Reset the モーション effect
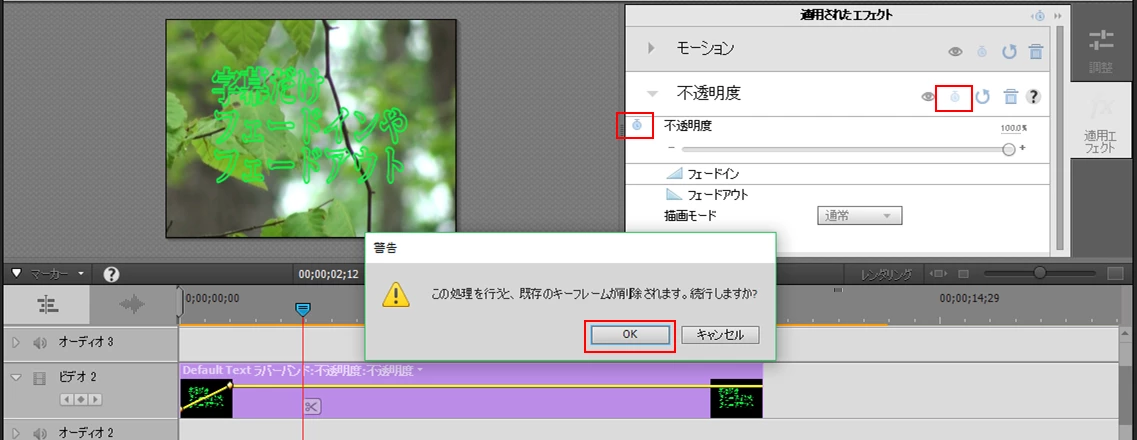The image size is (1137, 440). [1009, 51]
